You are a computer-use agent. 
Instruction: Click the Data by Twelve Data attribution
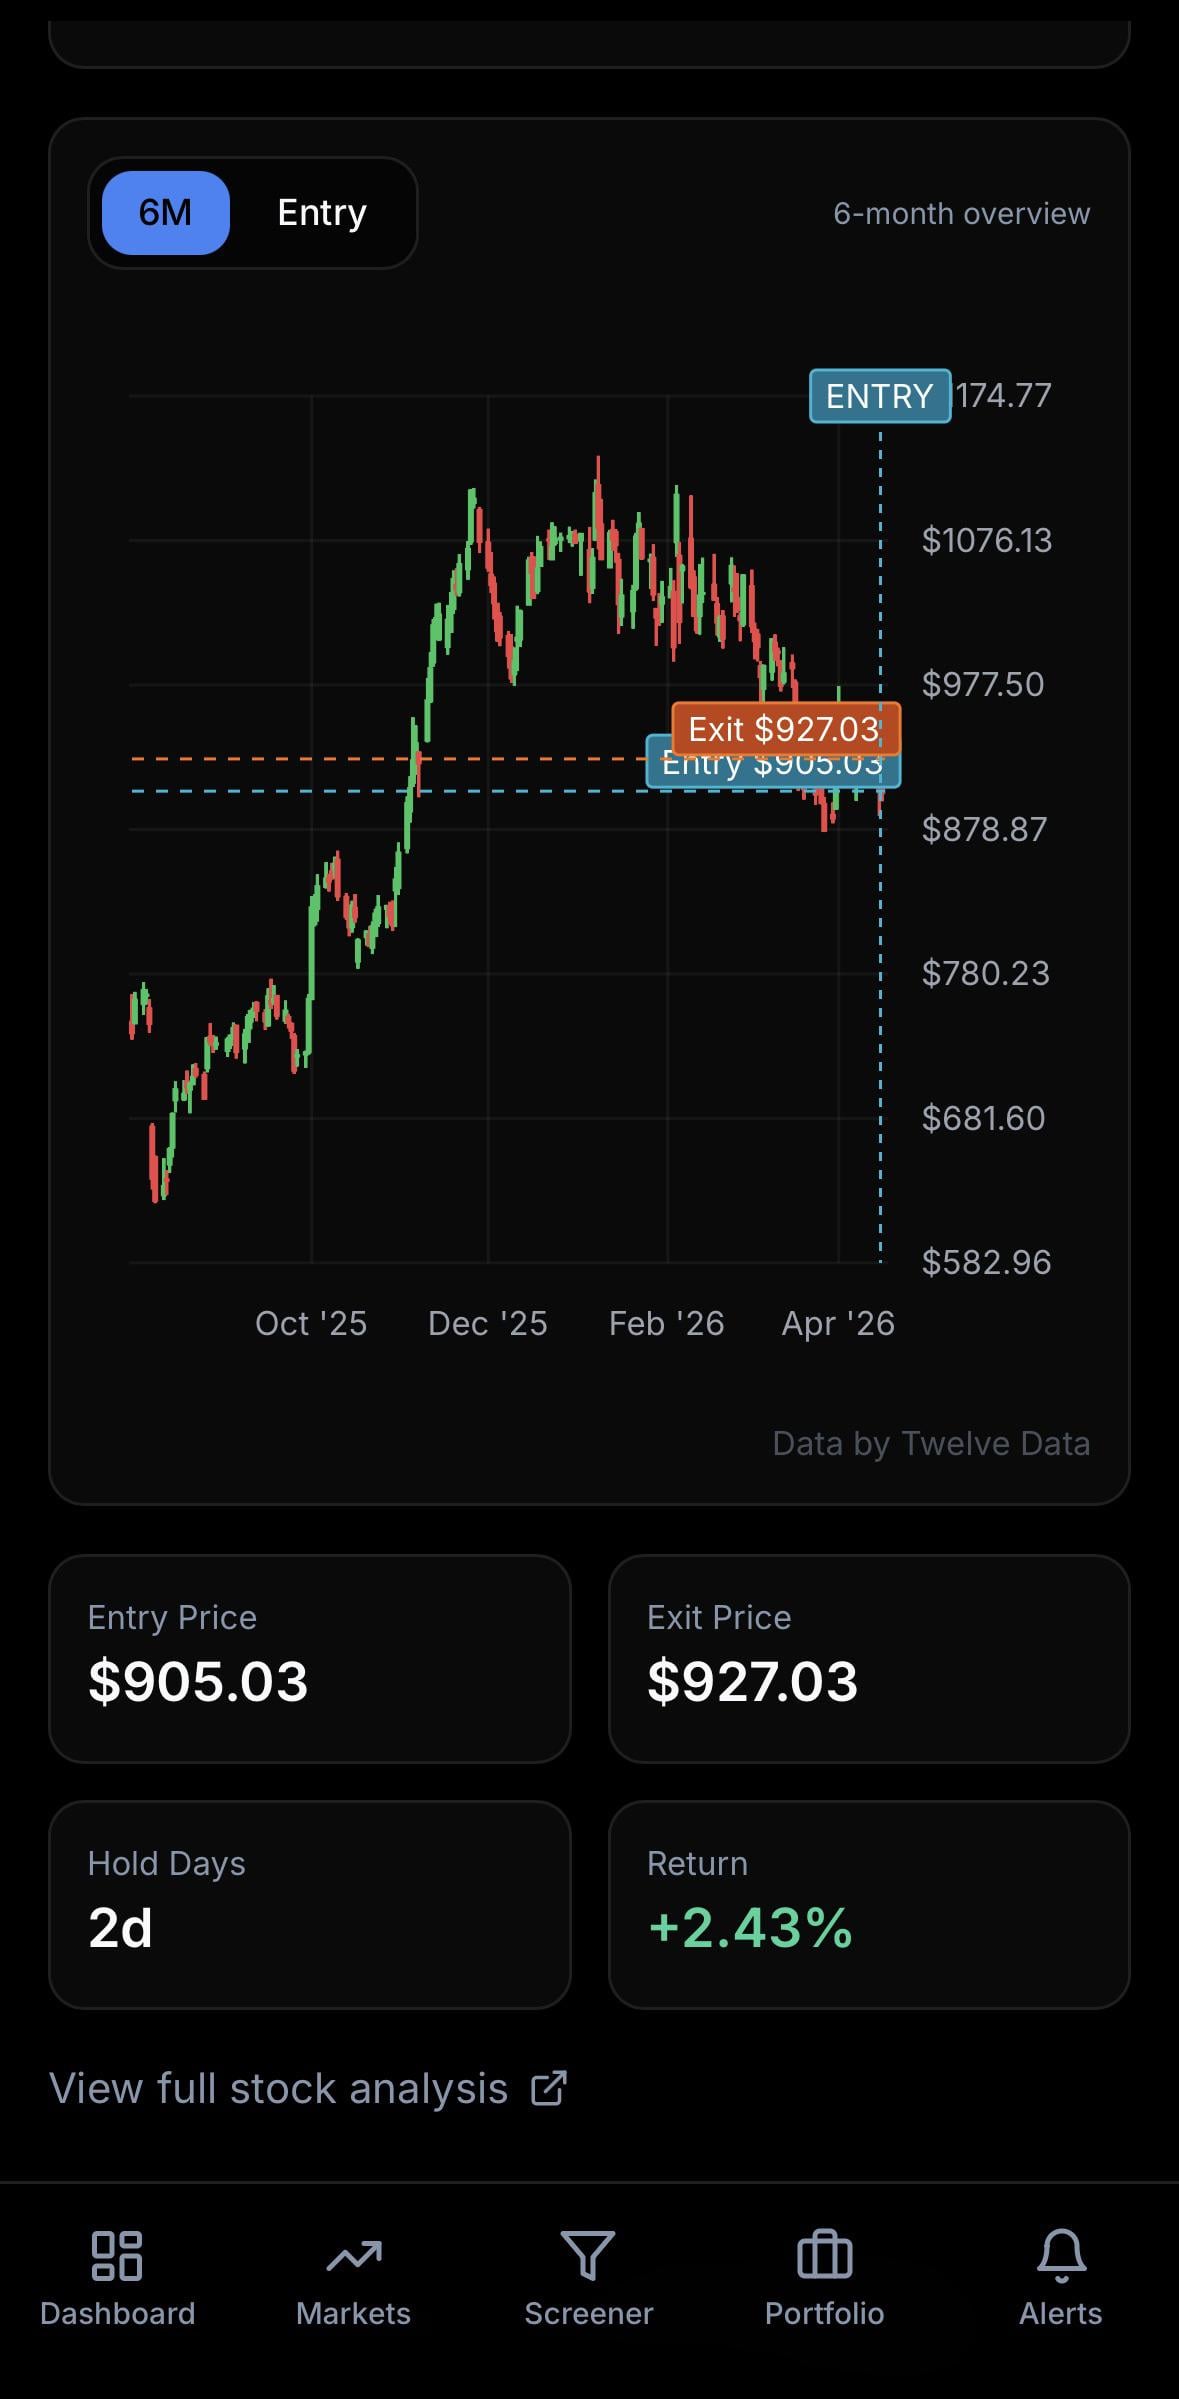point(931,1443)
